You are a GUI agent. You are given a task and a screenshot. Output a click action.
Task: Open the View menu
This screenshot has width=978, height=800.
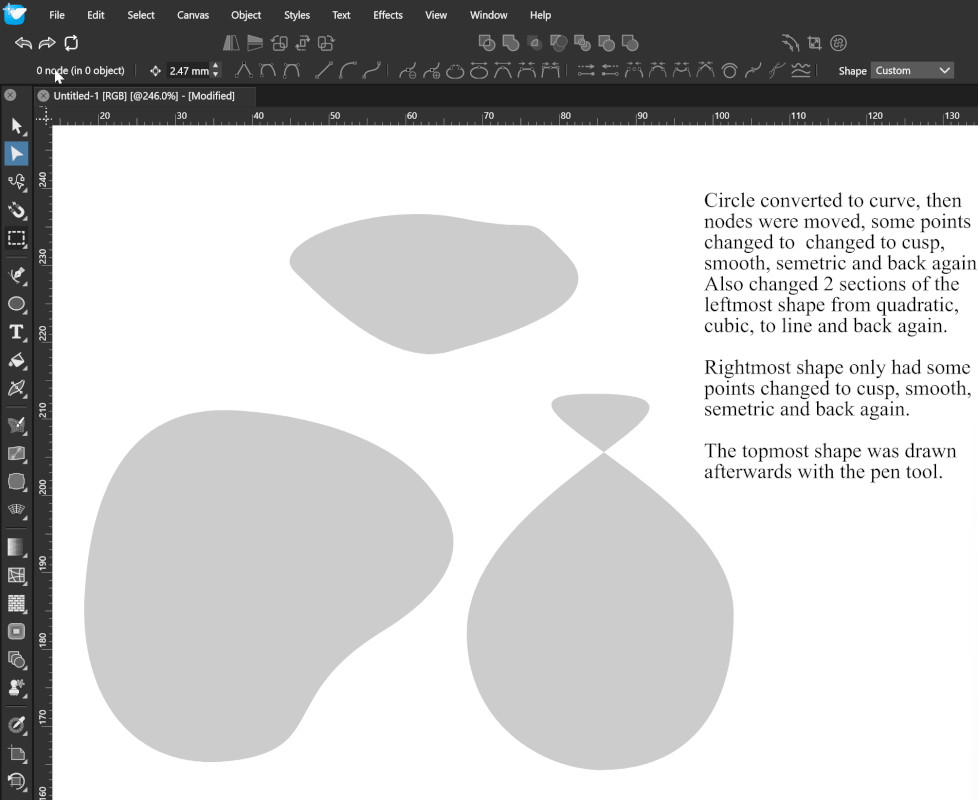click(435, 15)
